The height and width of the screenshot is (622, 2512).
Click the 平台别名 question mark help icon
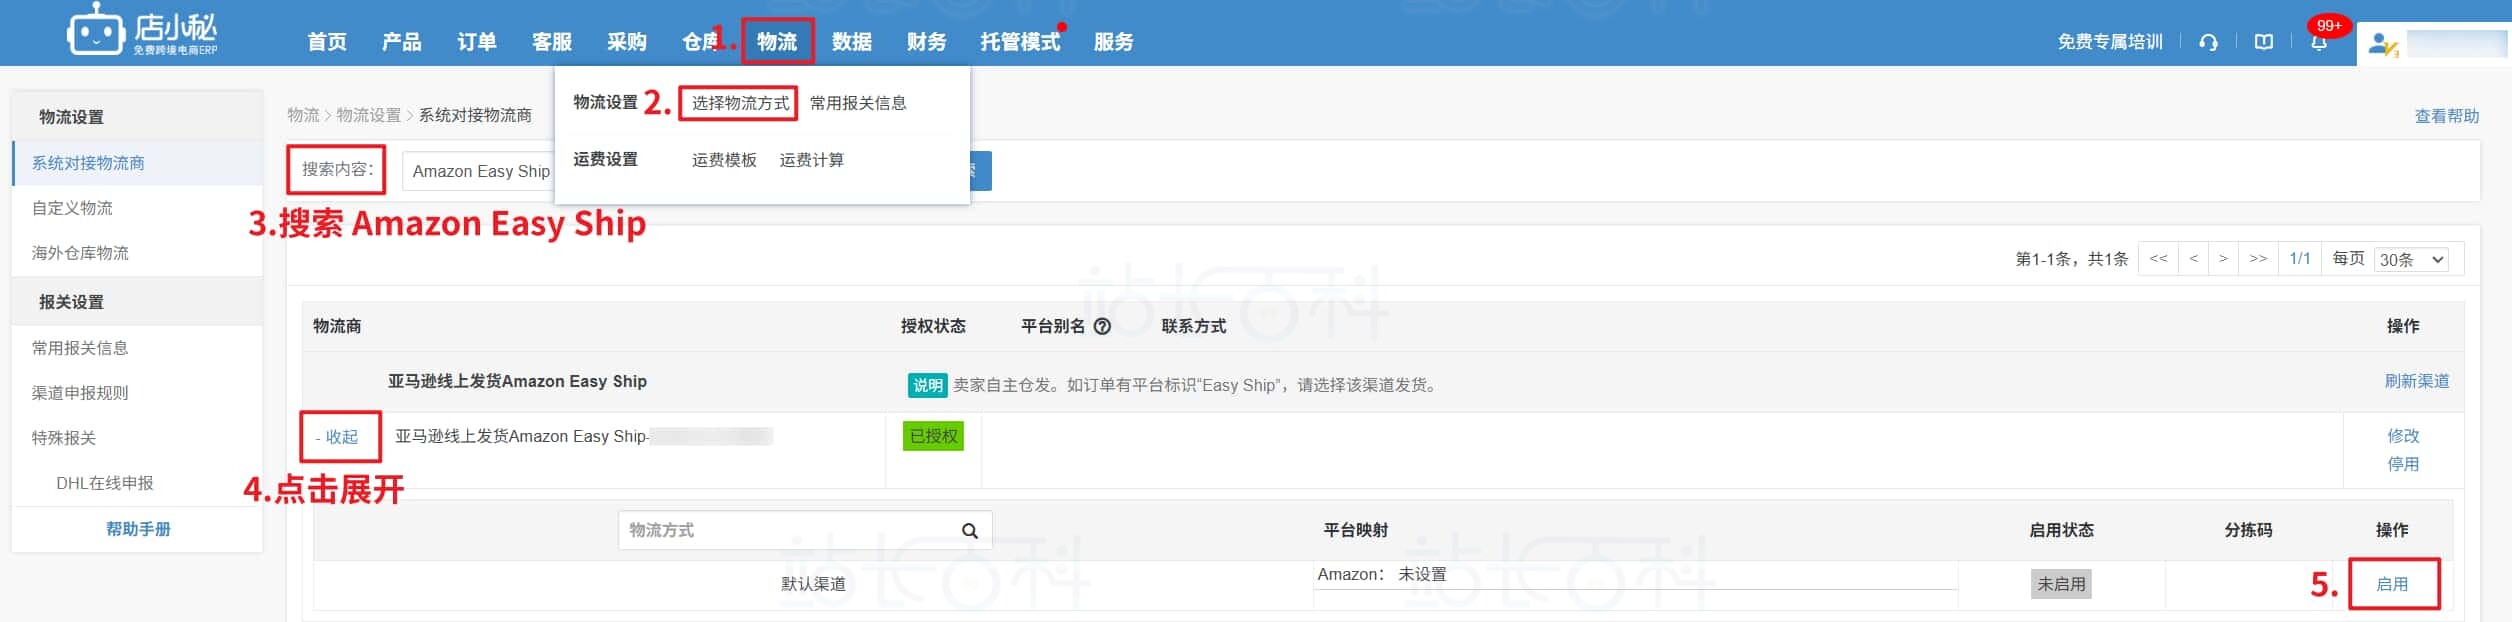click(1102, 326)
